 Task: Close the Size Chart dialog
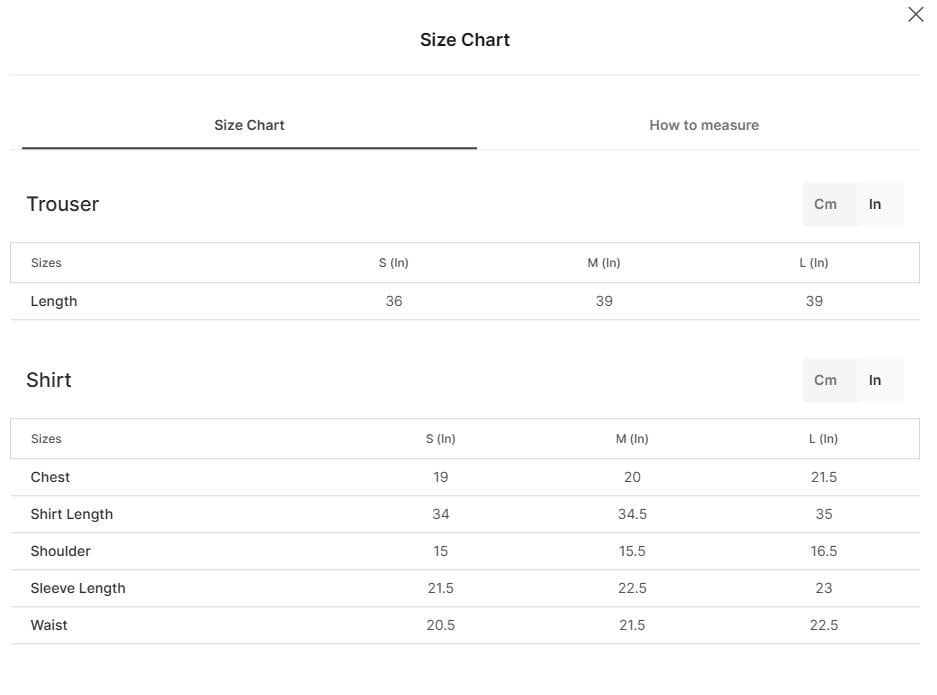click(x=915, y=14)
